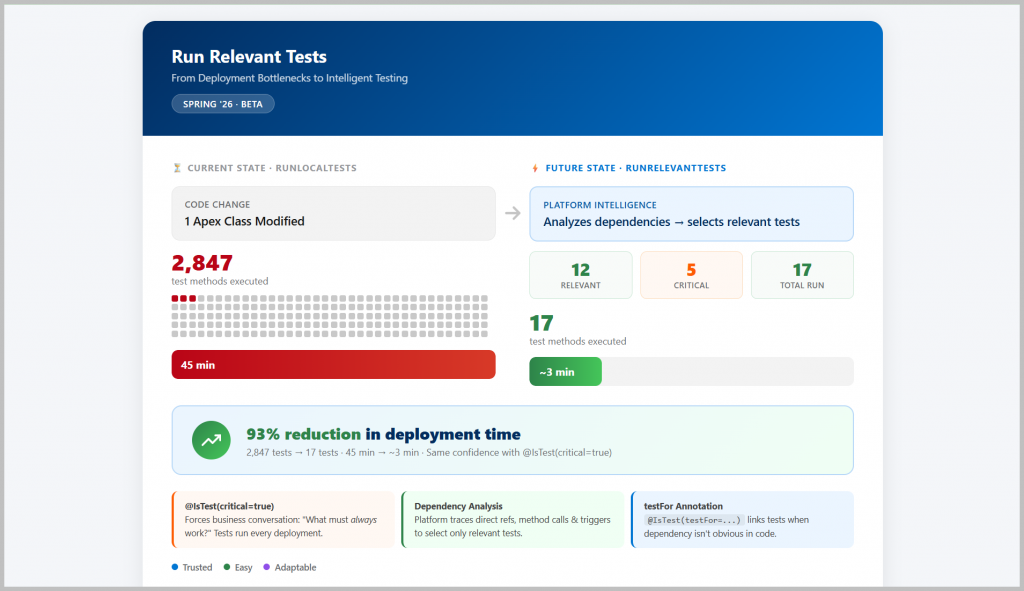Viewport: 1024px width, 591px height.
Task: Click the green ~3 min progress bar
Action: pyautogui.click(x=565, y=372)
